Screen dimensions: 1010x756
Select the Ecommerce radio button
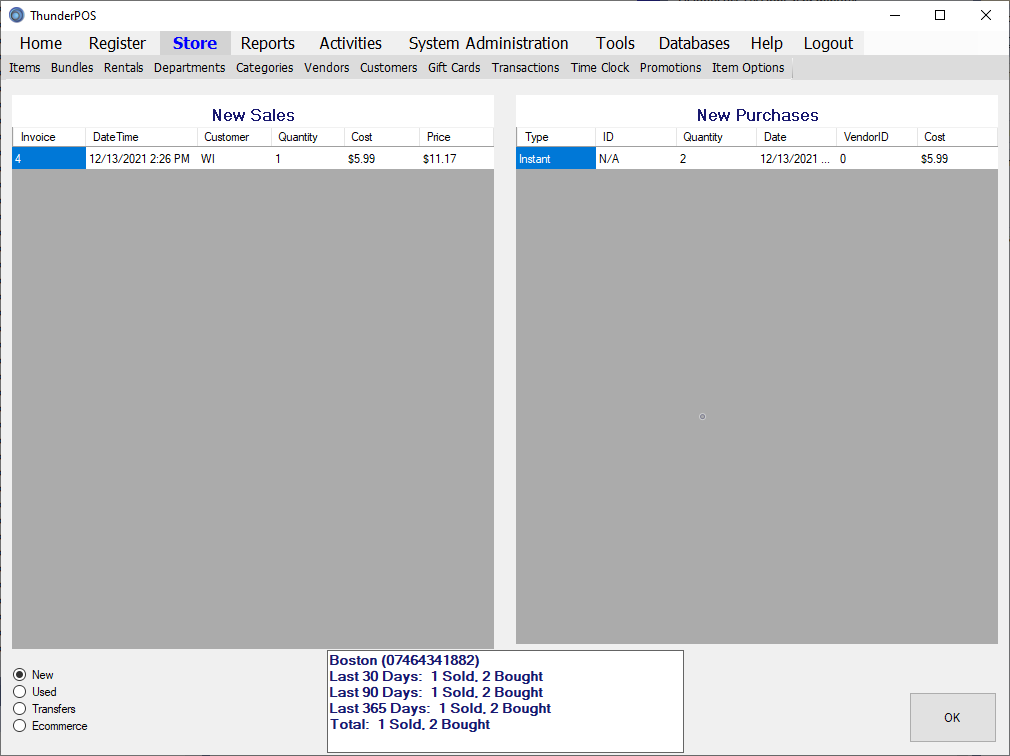20,726
